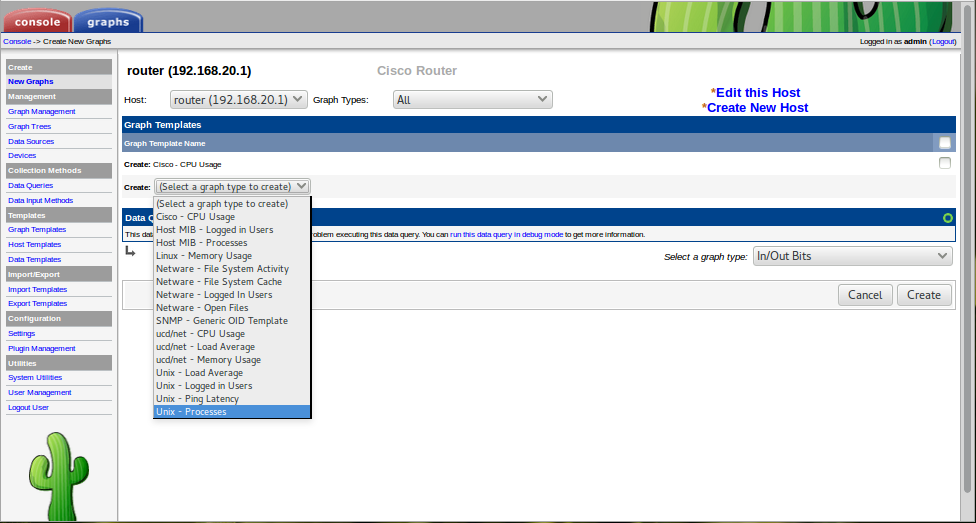Pick Linux - Memory Usage in dropdown list

point(204,256)
